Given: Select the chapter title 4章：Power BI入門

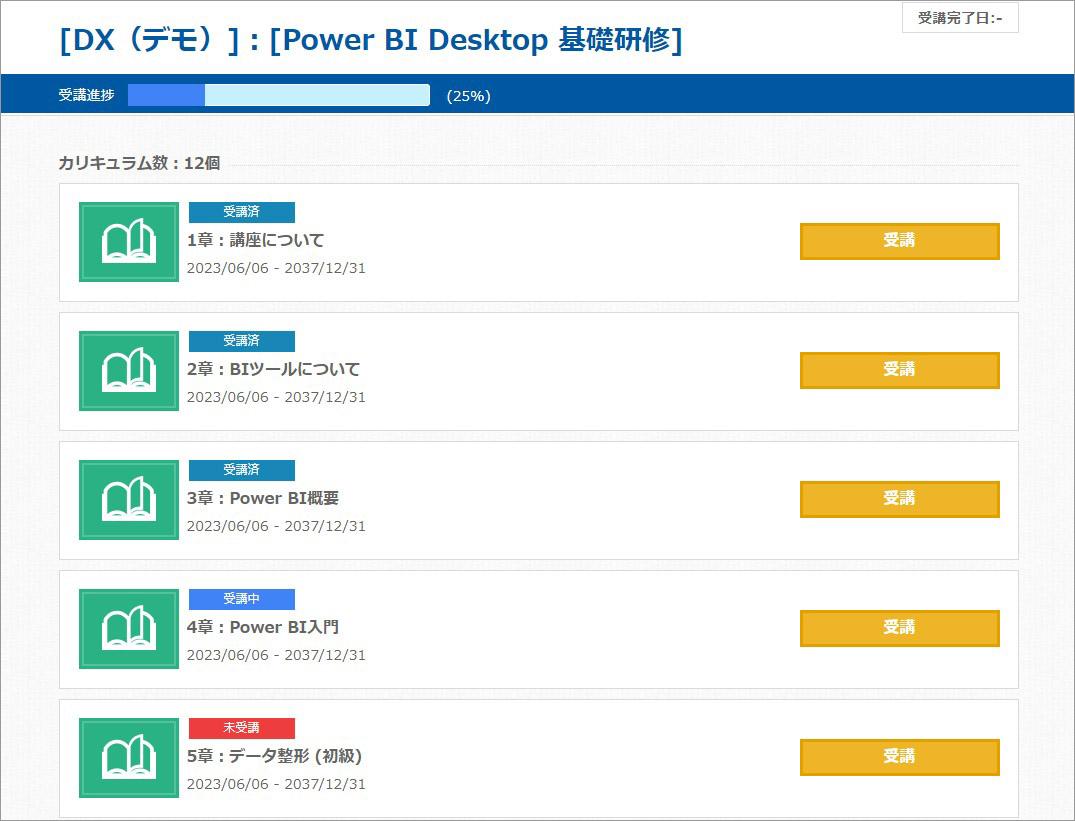Looking at the screenshot, I should (x=265, y=627).
